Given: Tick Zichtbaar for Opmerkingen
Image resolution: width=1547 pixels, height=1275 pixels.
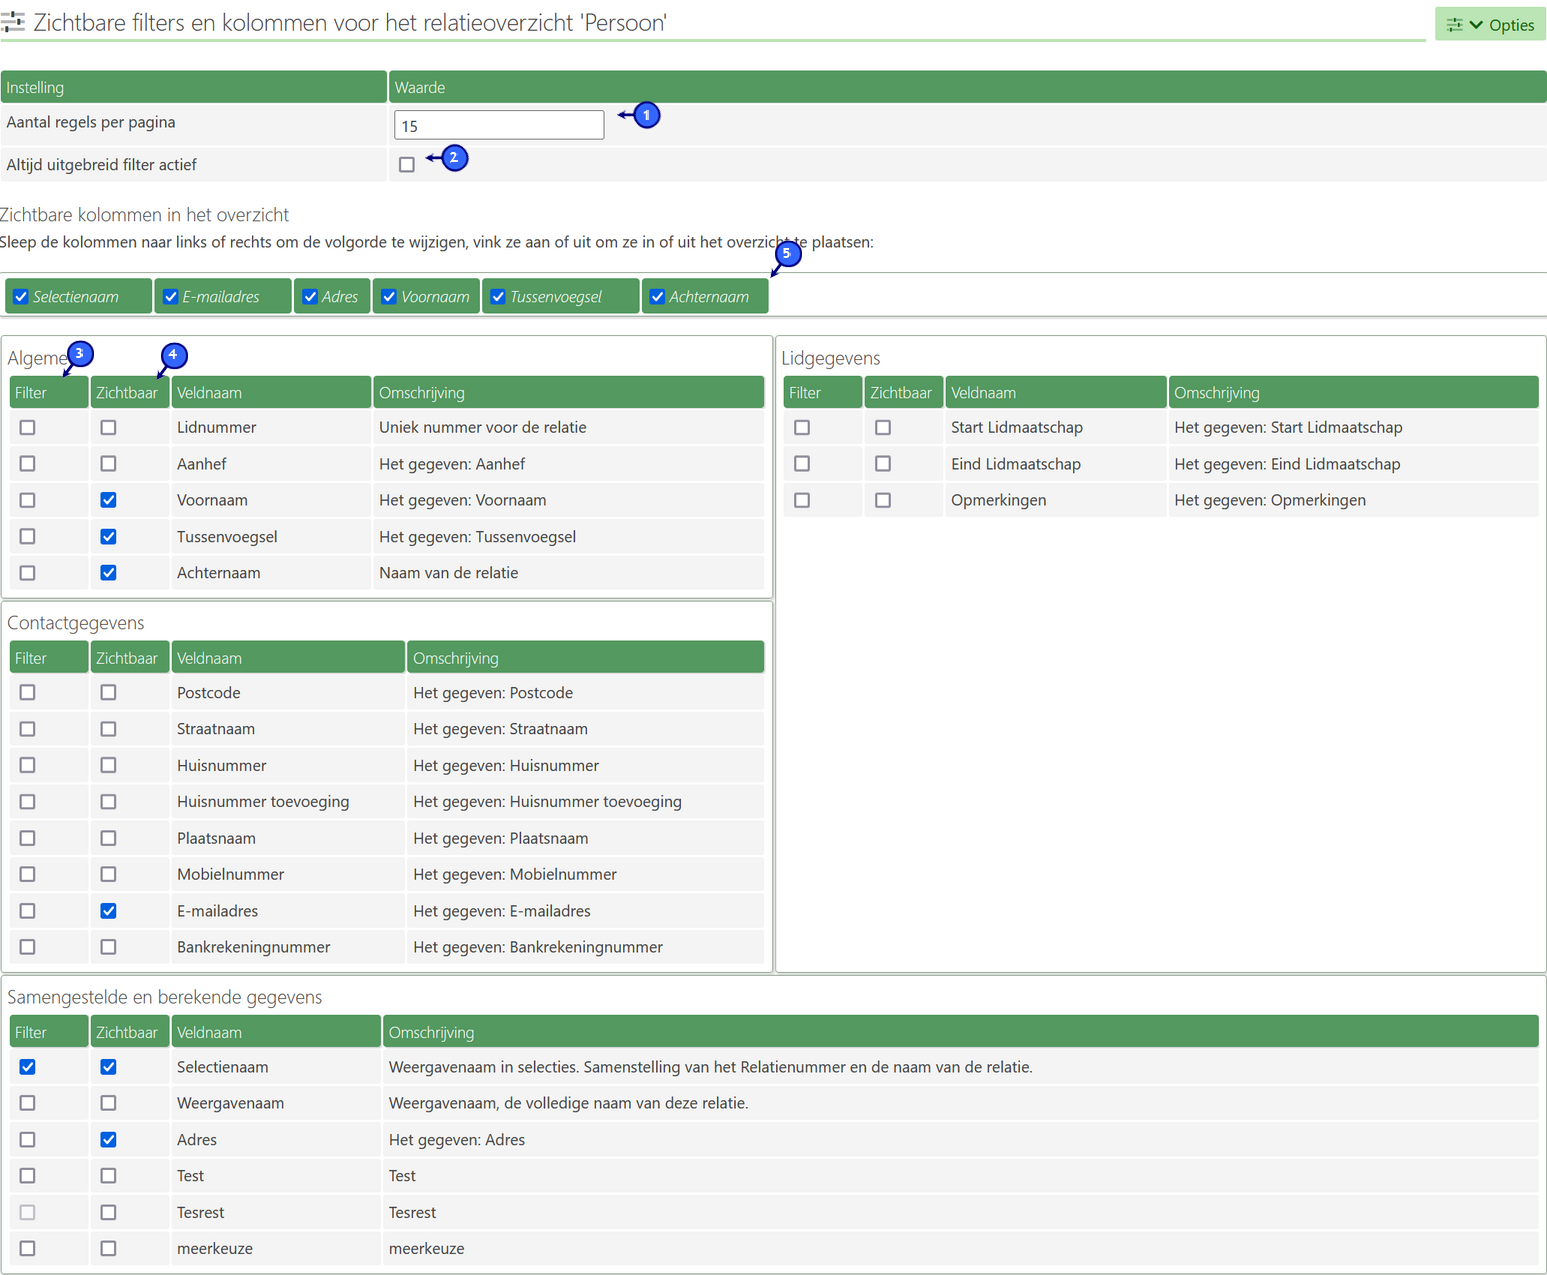Looking at the screenshot, I should (x=883, y=500).
